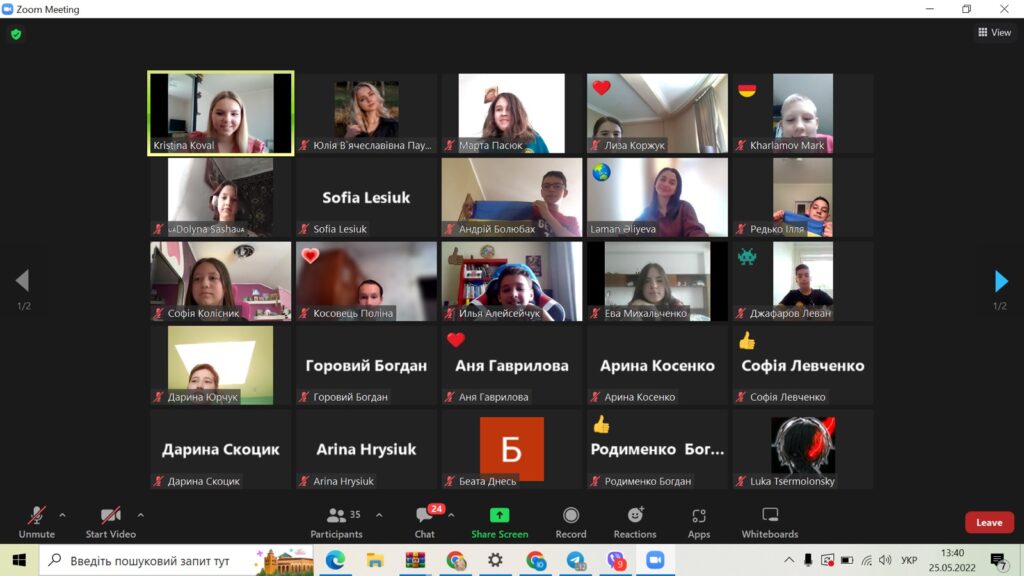The width and height of the screenshot is (1024, 576).
Task: Unmute the microphone
Action: (36, 520)
